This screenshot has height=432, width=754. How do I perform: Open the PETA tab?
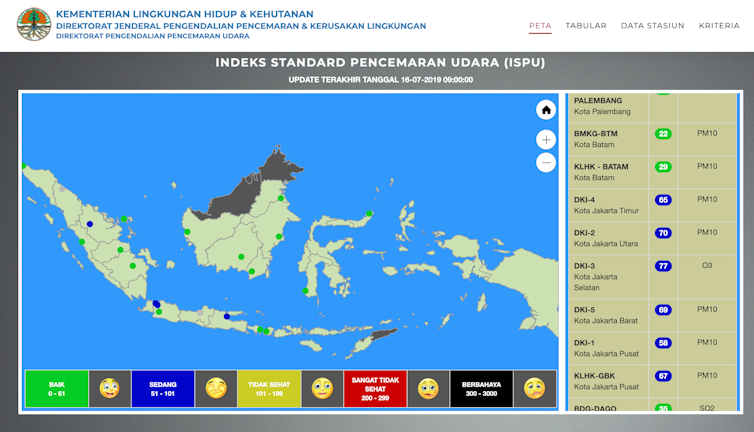[540, 25]
